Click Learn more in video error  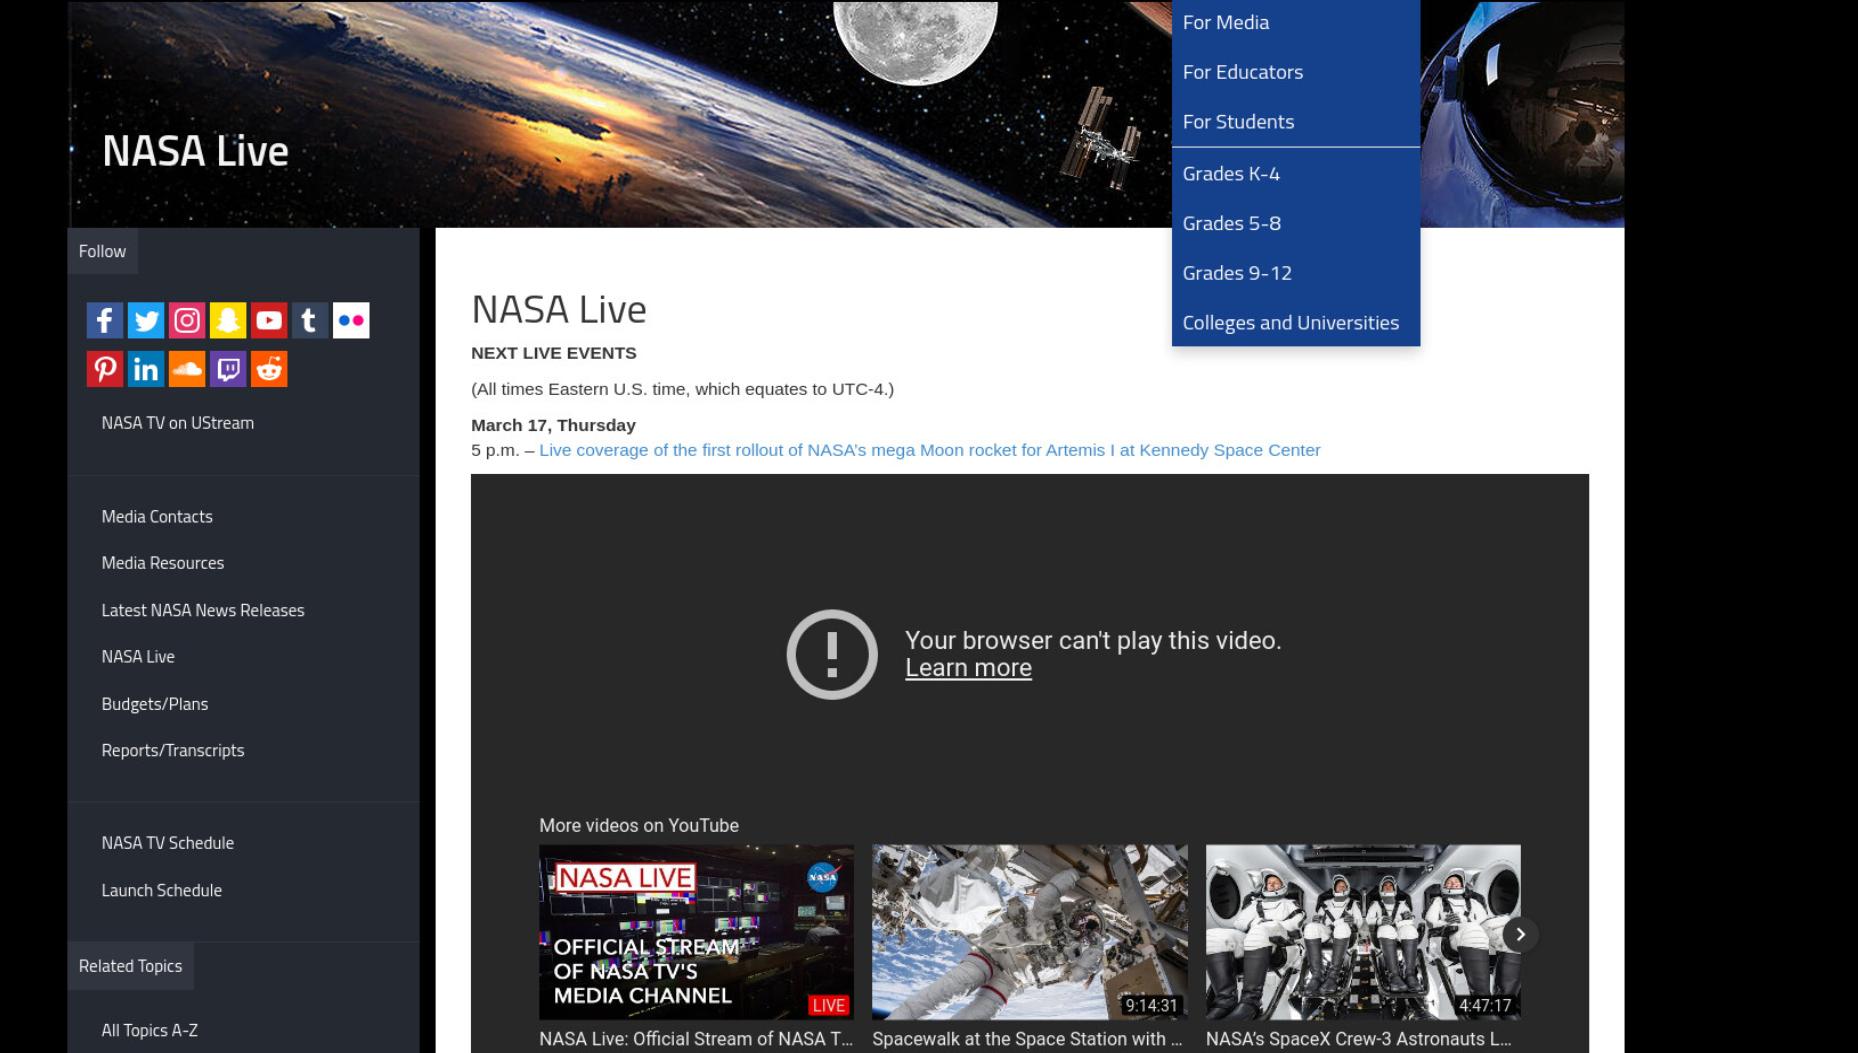click(968, 668)
